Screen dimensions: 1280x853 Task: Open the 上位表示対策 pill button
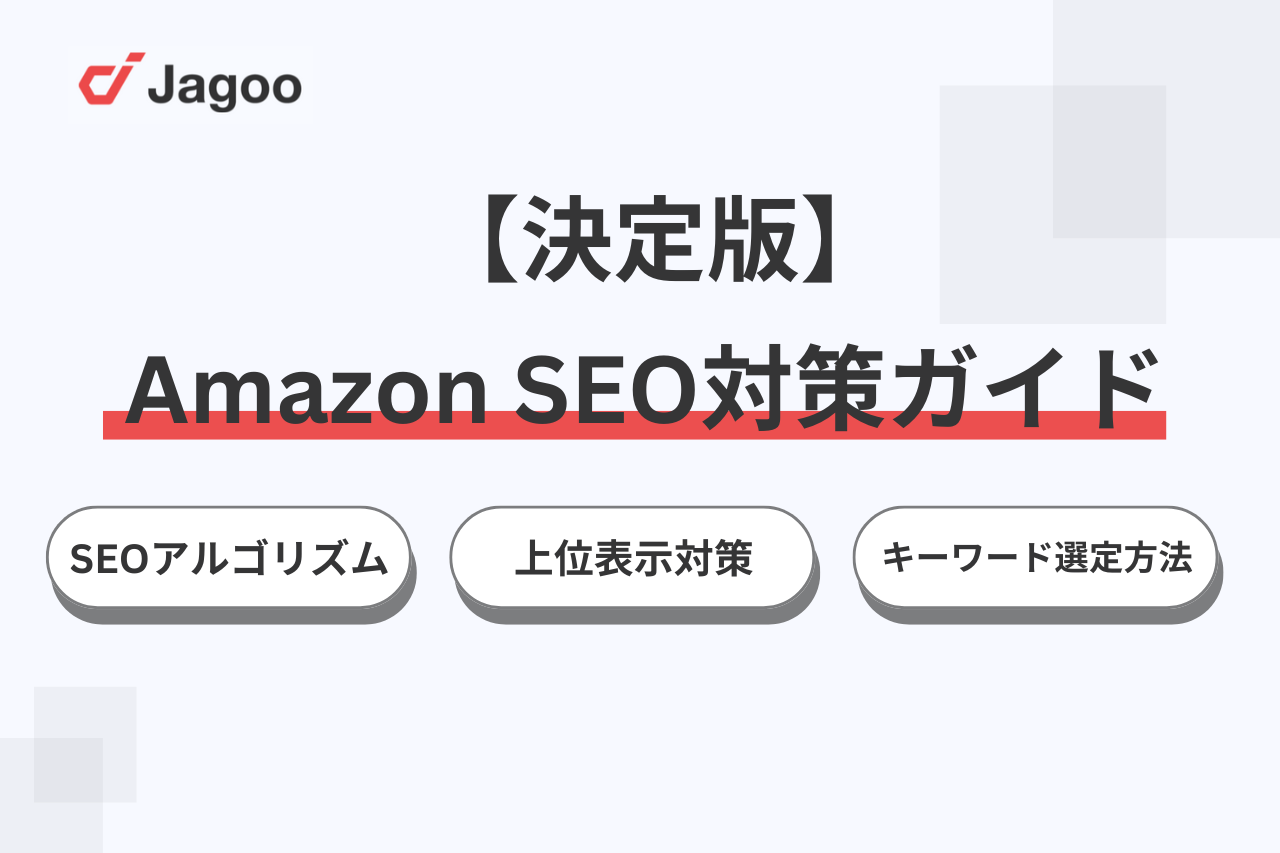(632, 558)
